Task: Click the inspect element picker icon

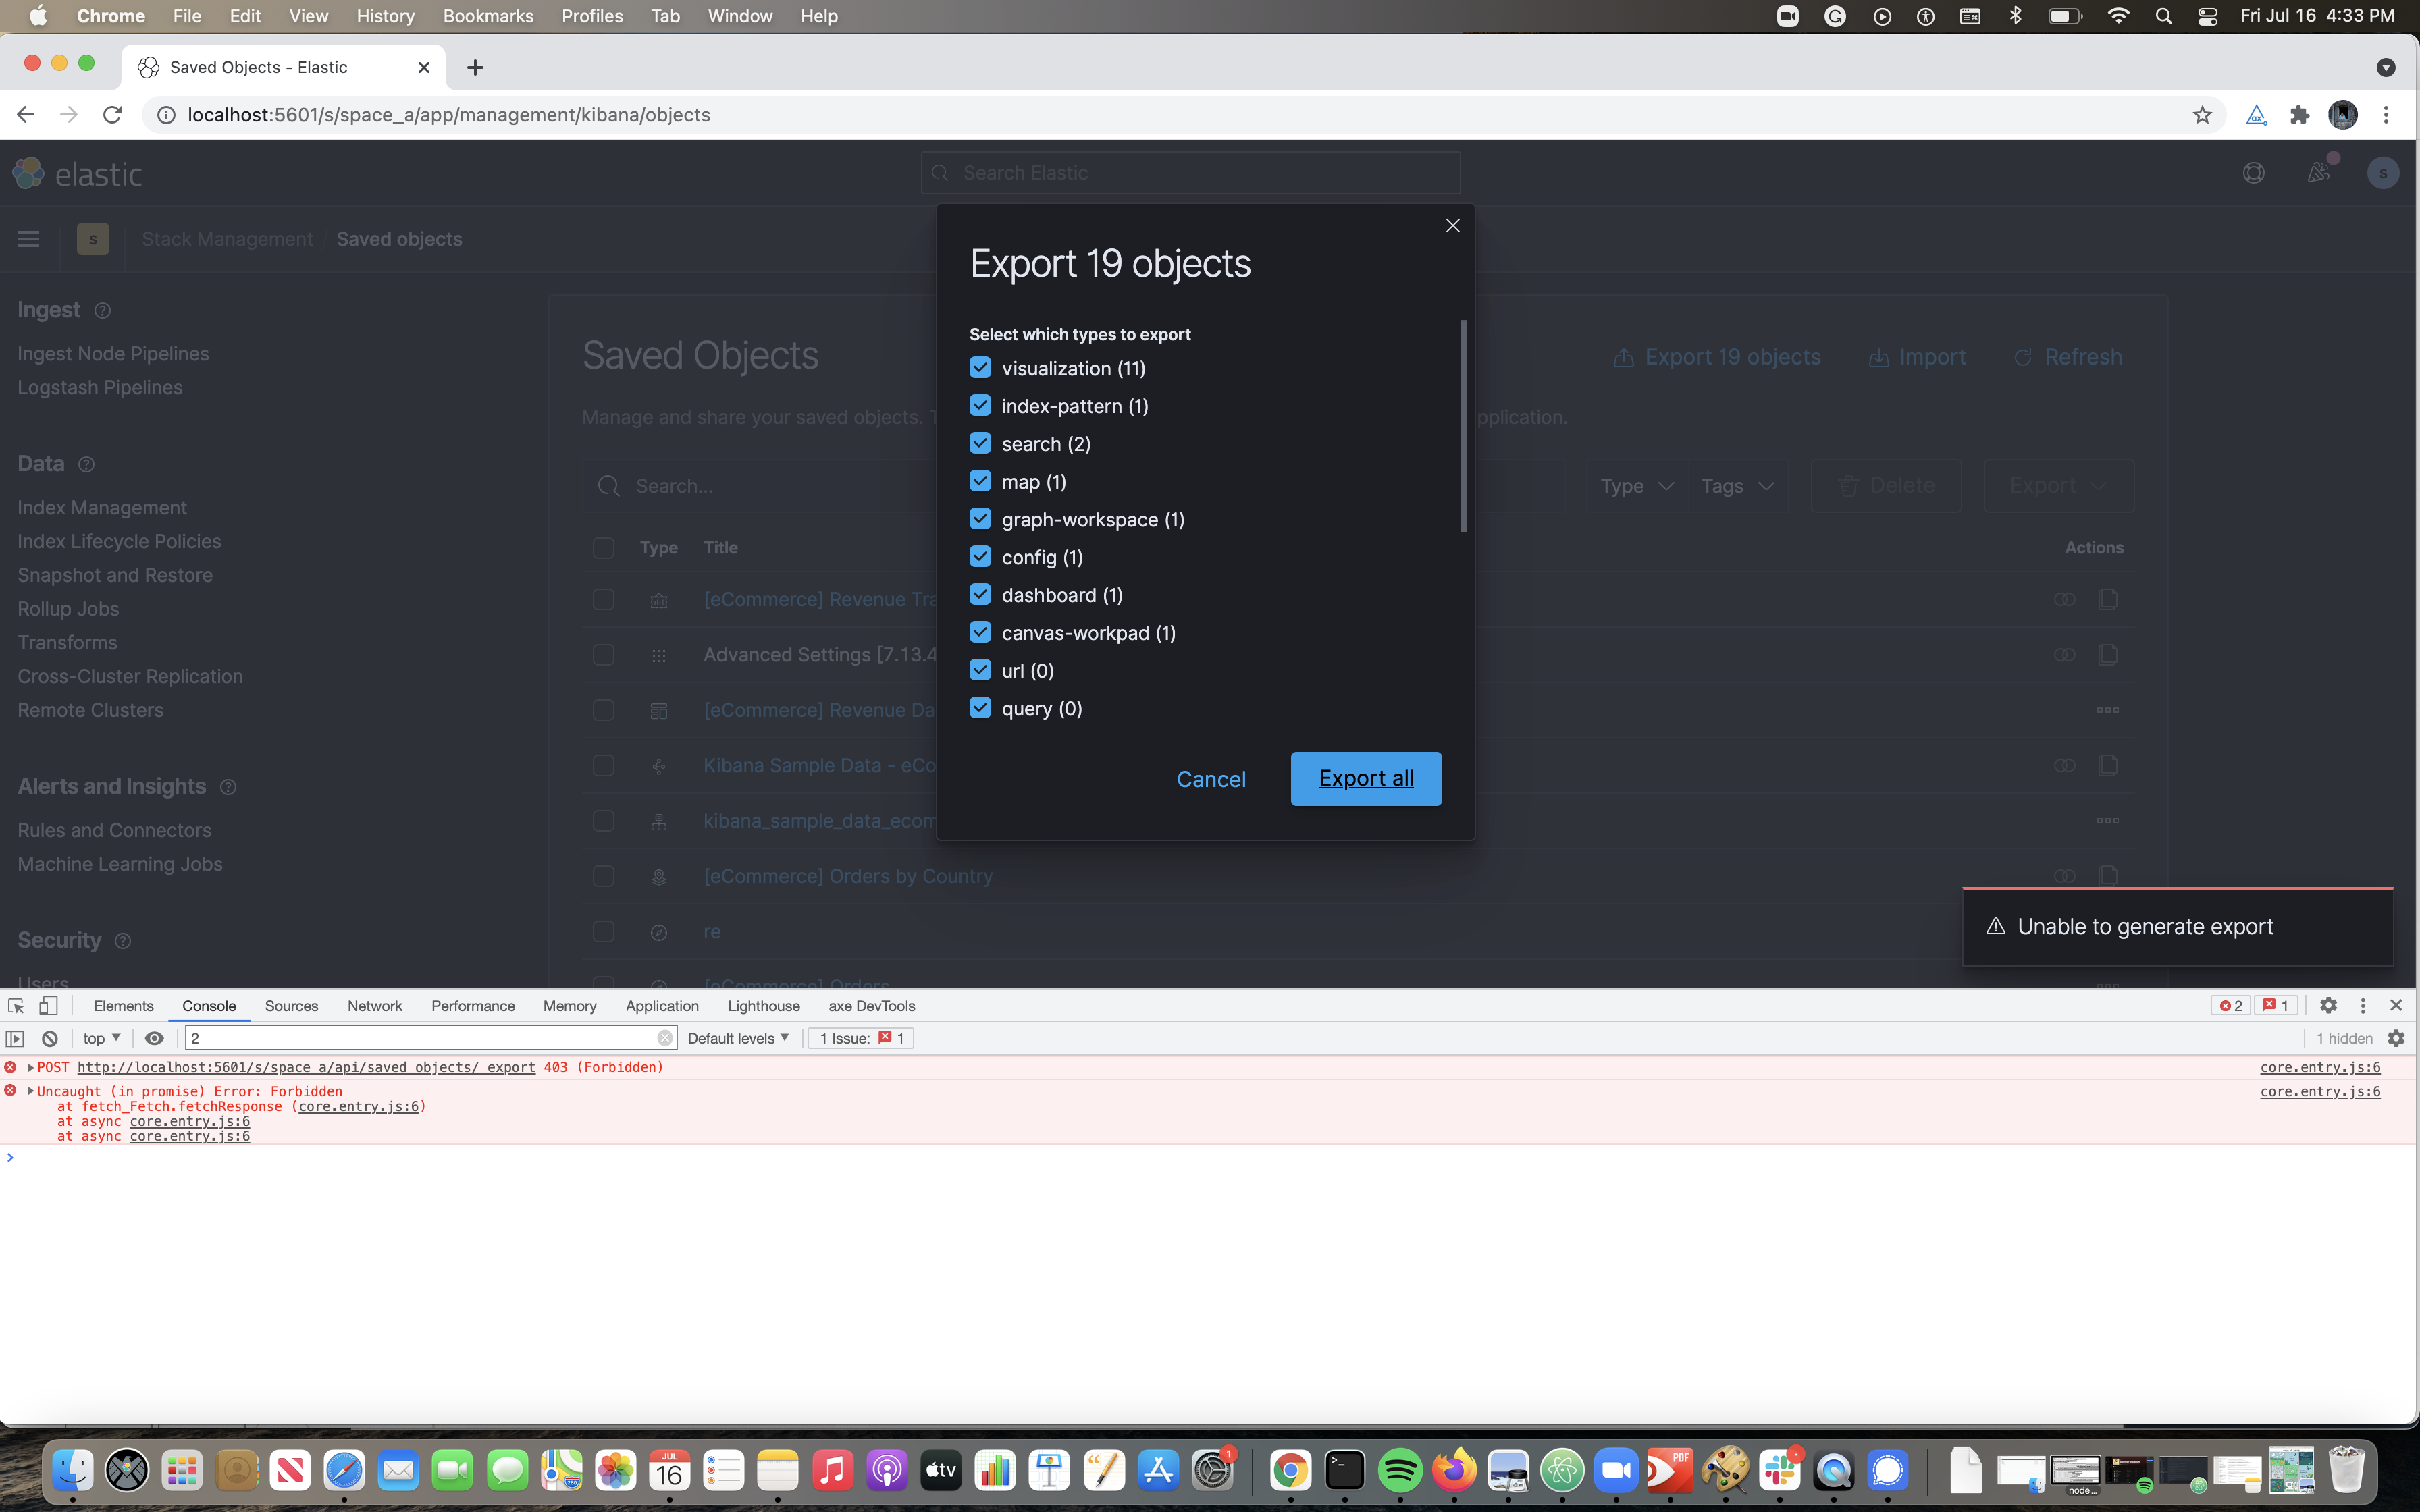Action: 16,1006
